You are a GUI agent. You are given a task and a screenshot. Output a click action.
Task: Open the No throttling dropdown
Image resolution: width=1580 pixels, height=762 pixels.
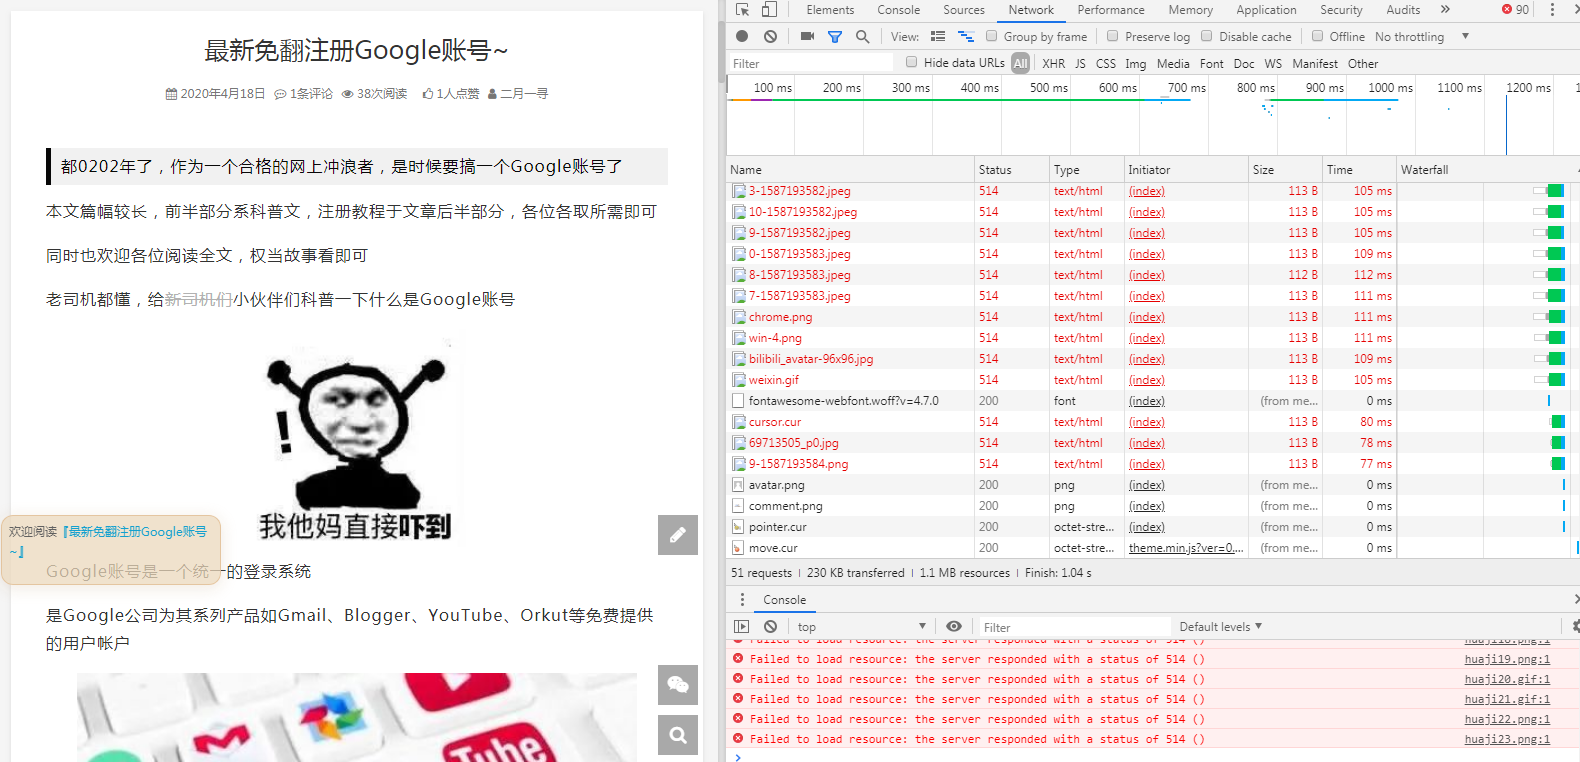[x=1422, y=37]
